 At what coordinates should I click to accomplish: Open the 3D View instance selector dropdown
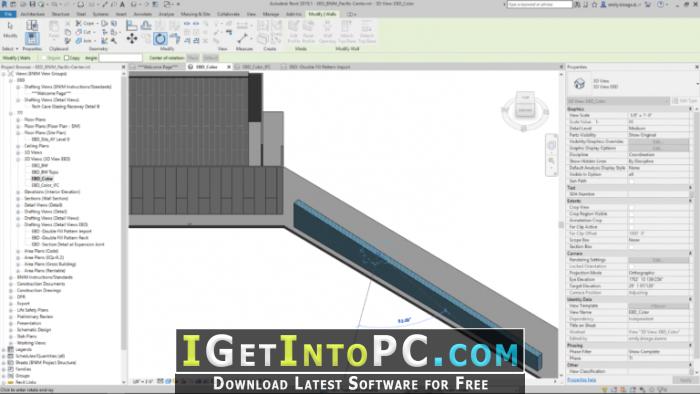tap(618, 101)
